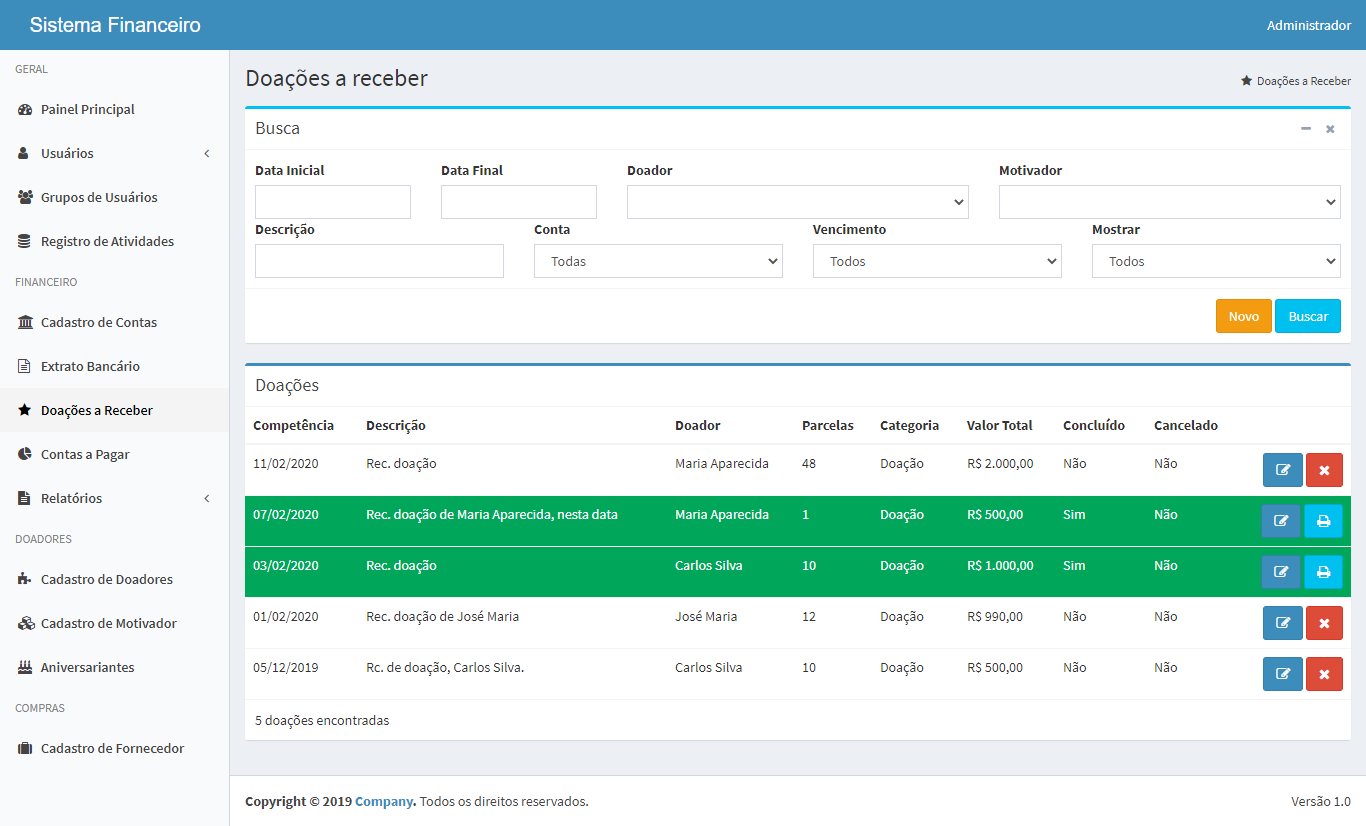Viewport: 1366px width, 826px height.
Task: Delete the José Maria donation entry
Action: point(1324,623)
